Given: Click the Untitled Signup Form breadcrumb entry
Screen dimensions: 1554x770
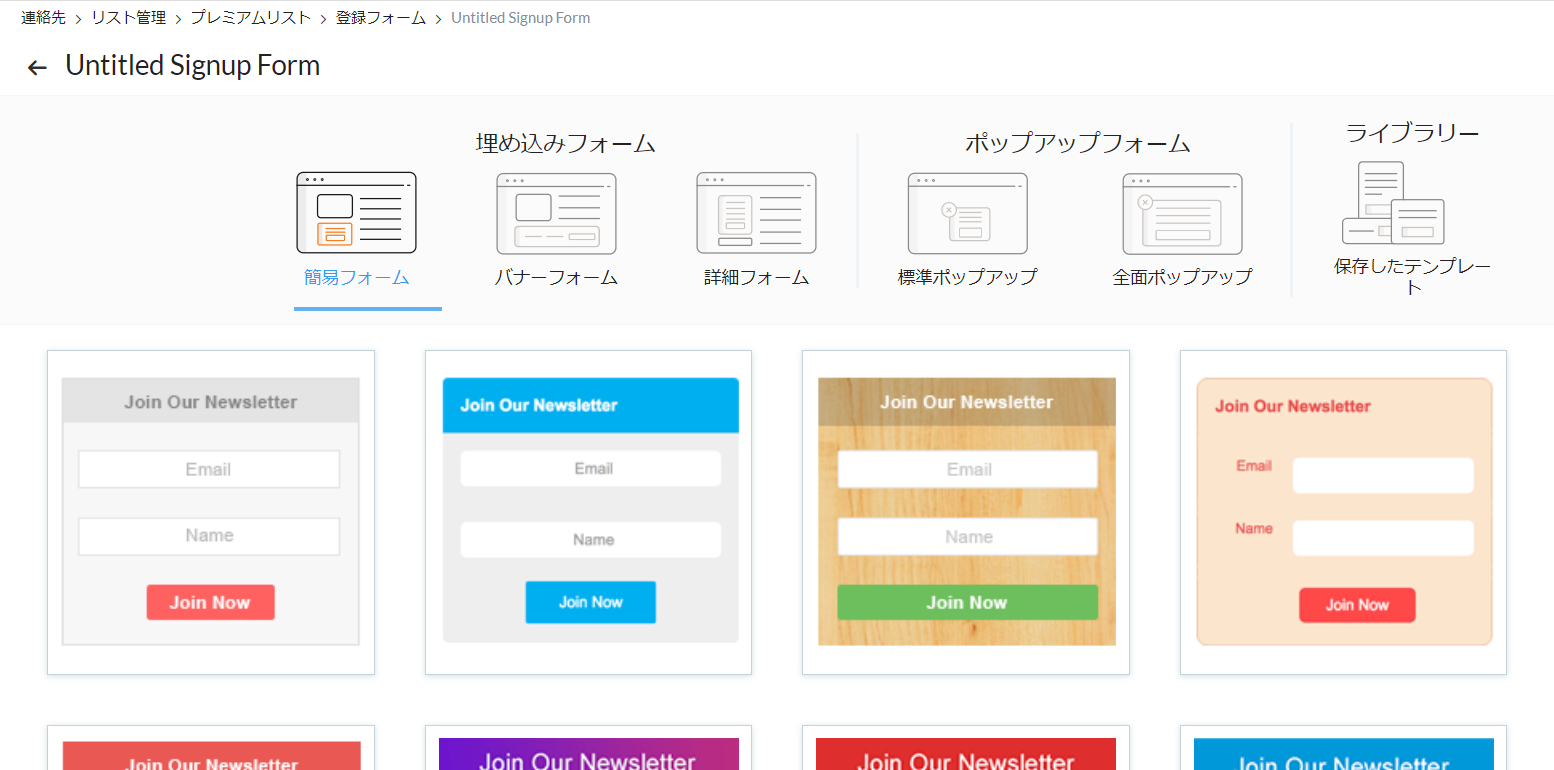Looking at the screenshot, I should tap(520, 18).
